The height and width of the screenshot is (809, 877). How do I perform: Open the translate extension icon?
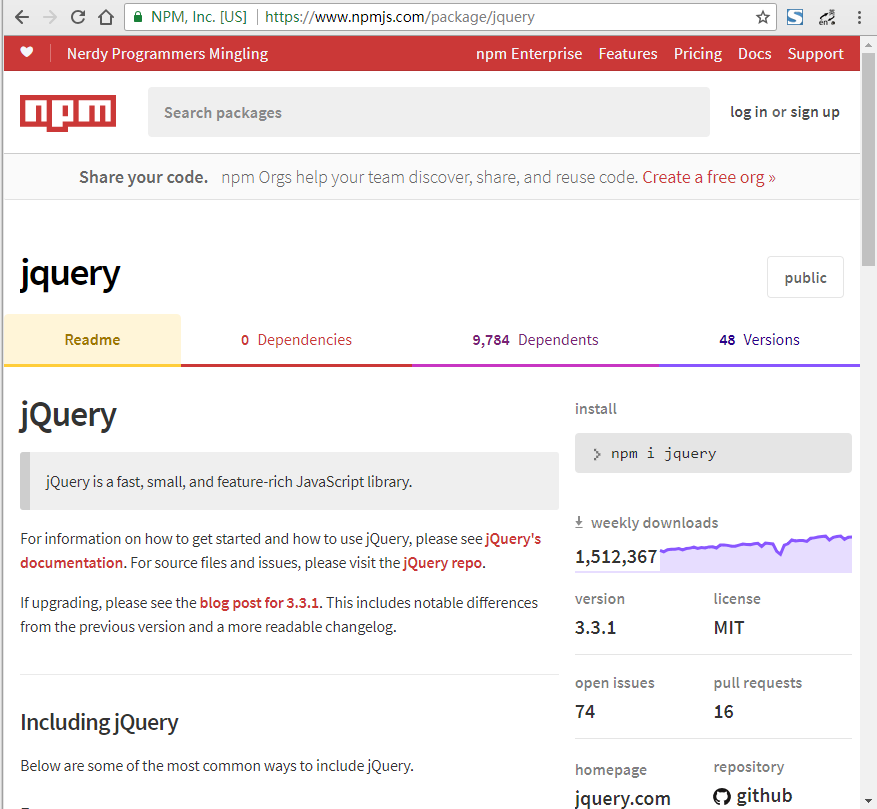click(827, 17)
